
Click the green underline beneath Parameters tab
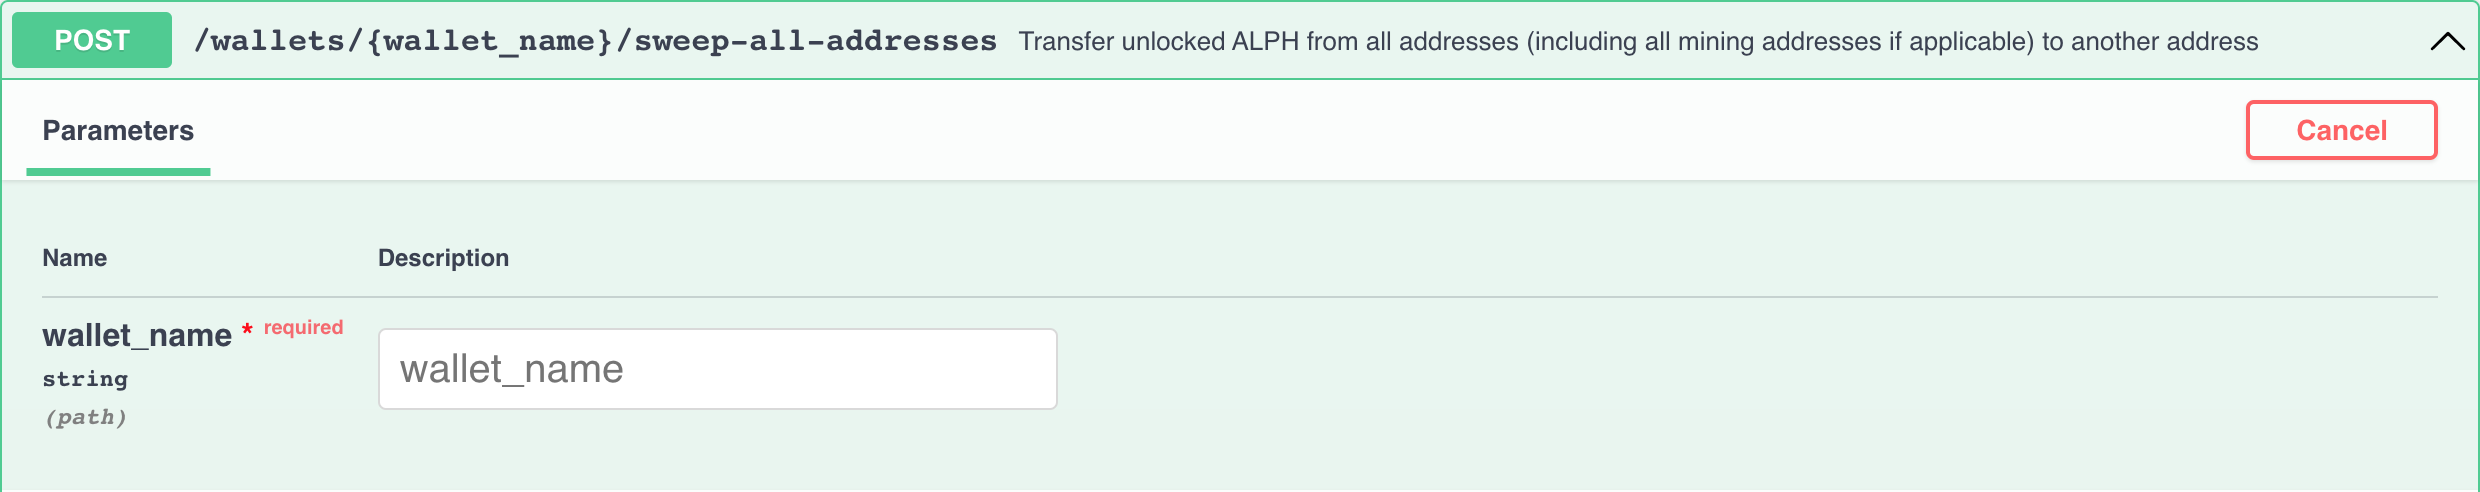pyautogui.click(x=118, y=172)
